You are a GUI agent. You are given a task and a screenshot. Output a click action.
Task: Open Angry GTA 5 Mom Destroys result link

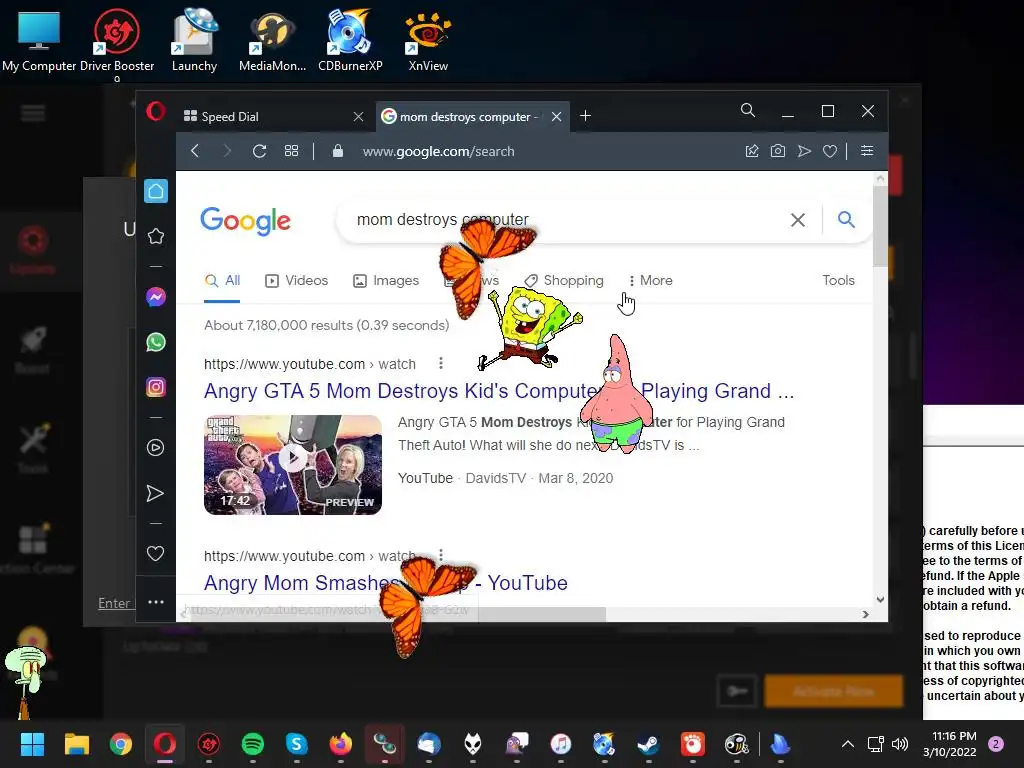pos(498,391)
